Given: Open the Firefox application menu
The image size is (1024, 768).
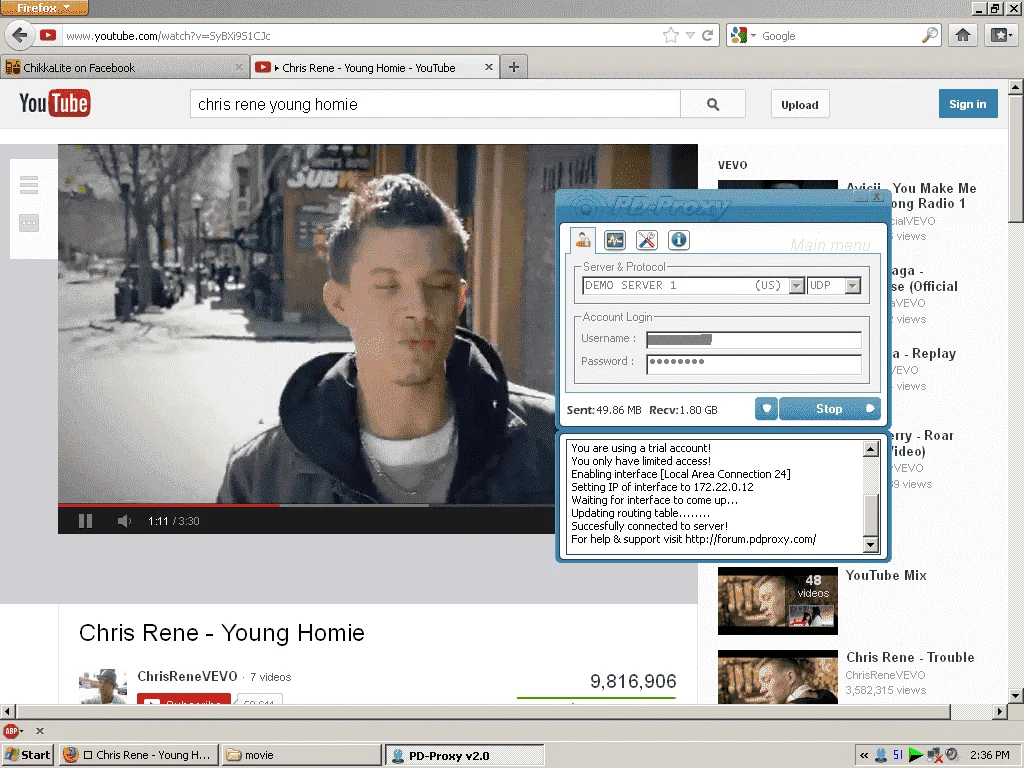Looking at the screenshot, I should click(44, 8).
